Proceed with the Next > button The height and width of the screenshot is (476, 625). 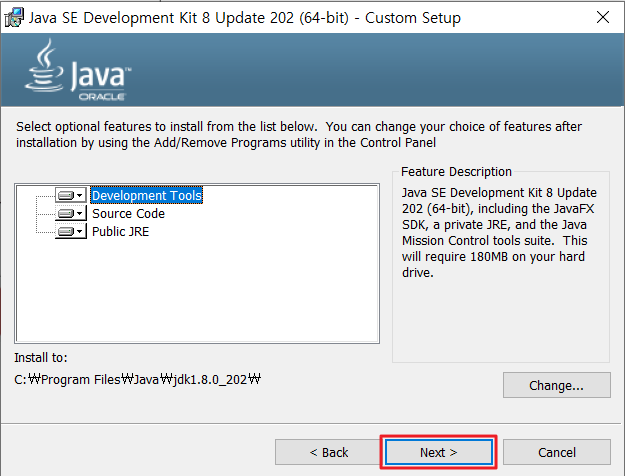(x=438, y=452)
